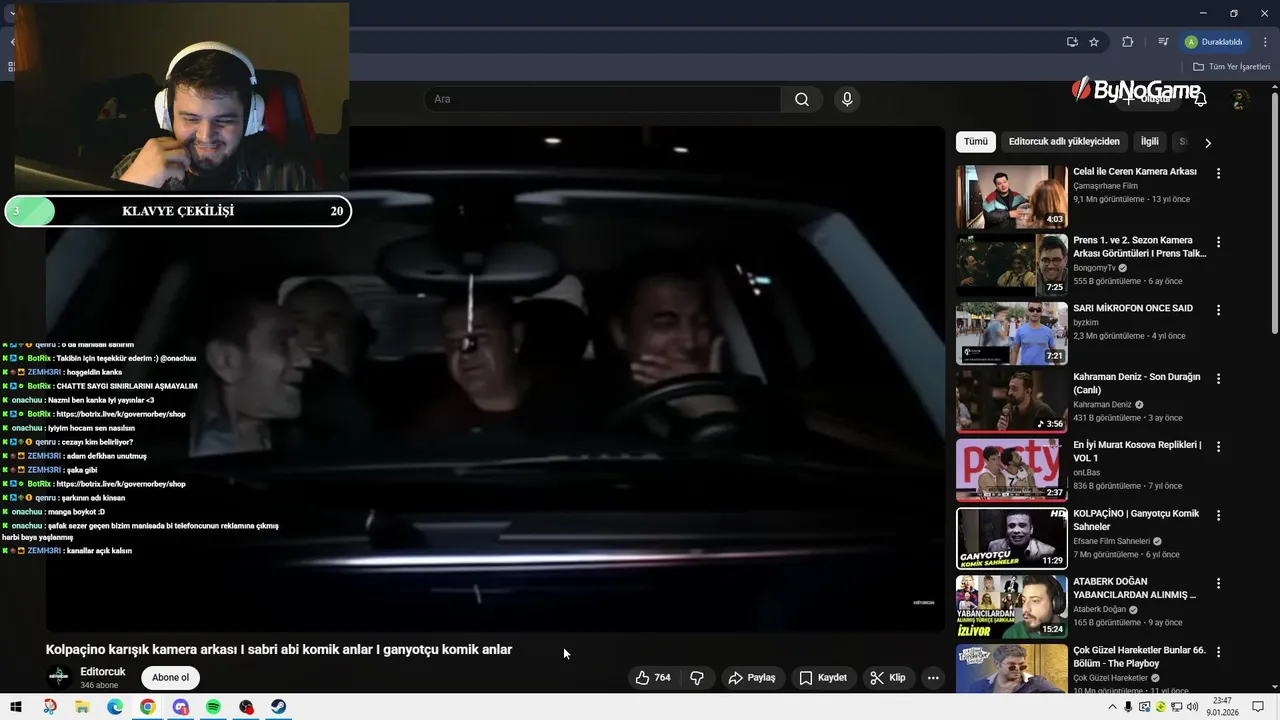Open ATABERK DOĞAN YABANCILARDAN ALINMIŞ video
The width and height of the screenshot is (1280, 720).
click(1135, 588)
